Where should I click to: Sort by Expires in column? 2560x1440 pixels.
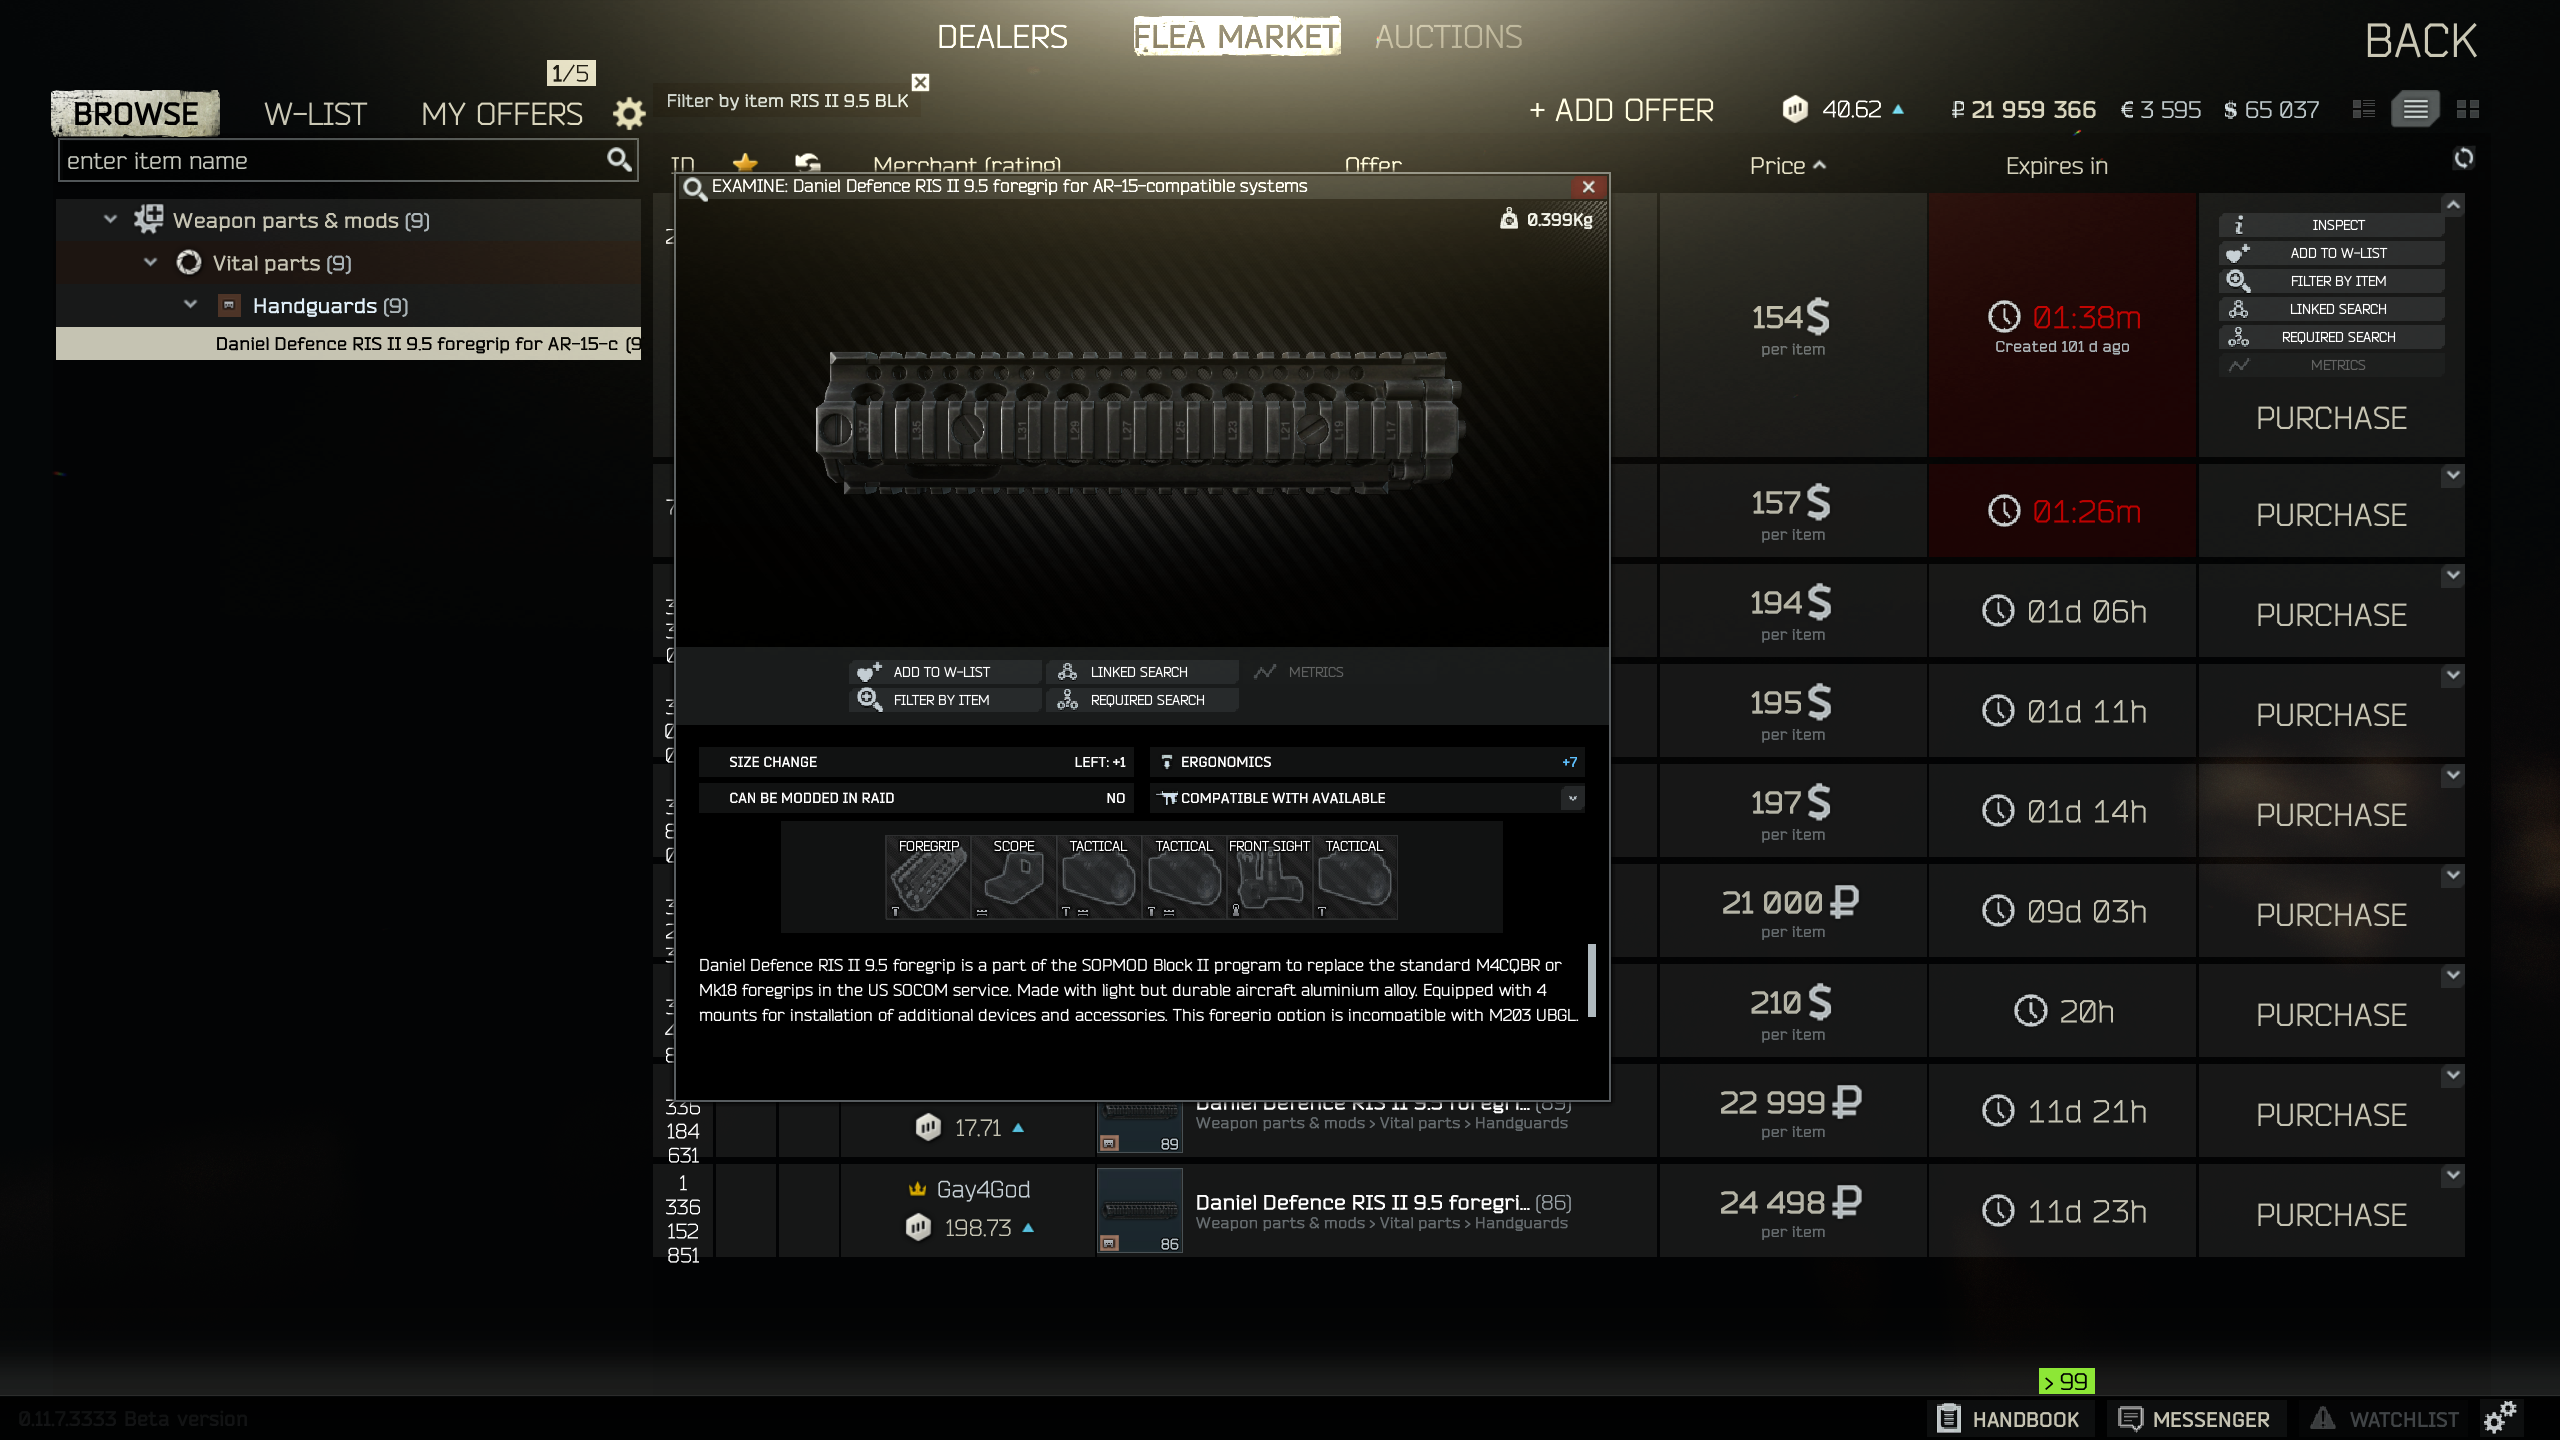[2056, 165]
